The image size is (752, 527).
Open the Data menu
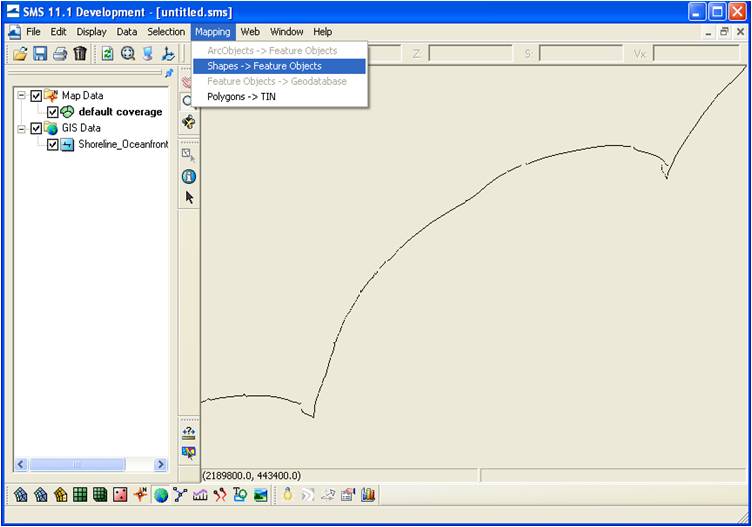(127, 32)
